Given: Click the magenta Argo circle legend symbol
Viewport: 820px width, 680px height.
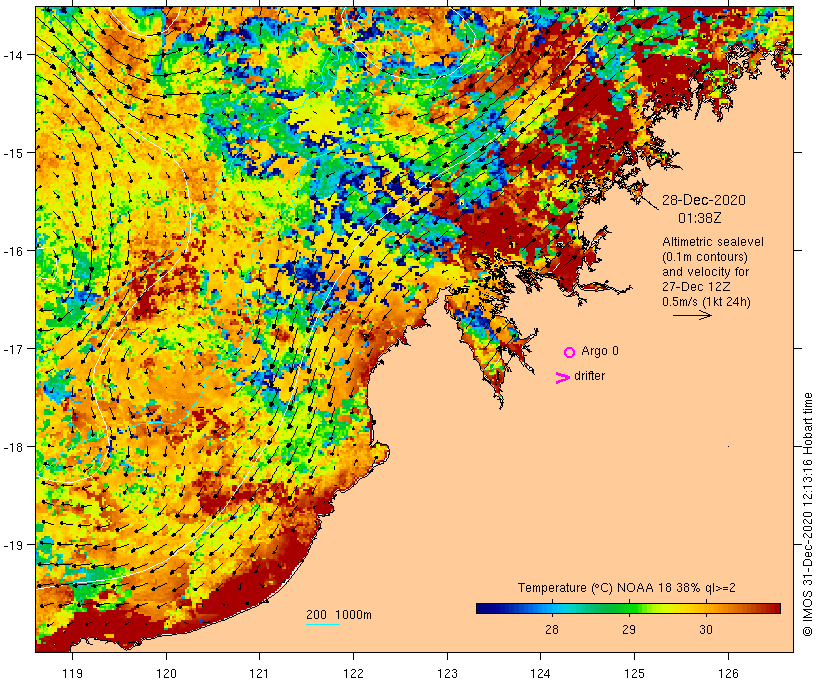Looking at the screenshot, I should click(x=570, y=352).
